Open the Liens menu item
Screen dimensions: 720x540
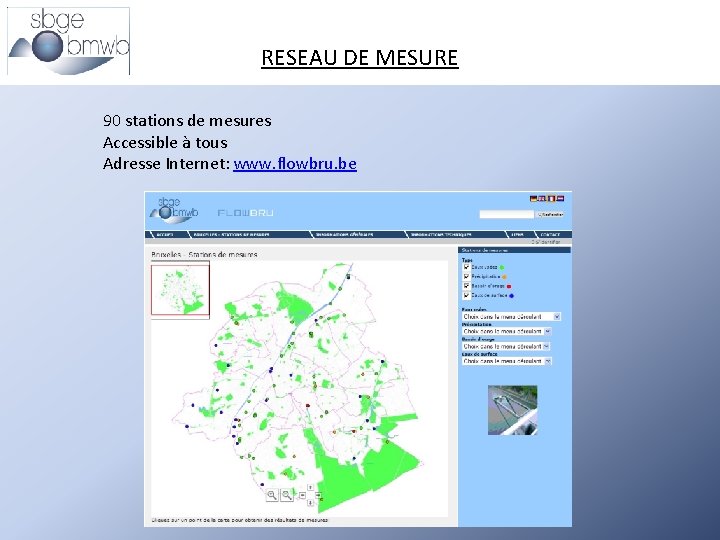pos(518,235)
